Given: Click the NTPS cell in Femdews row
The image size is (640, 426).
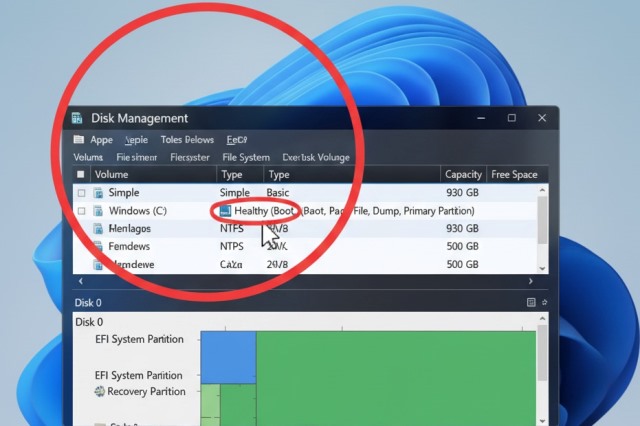Looking at the screenshot, I should (x=231, y=246).
